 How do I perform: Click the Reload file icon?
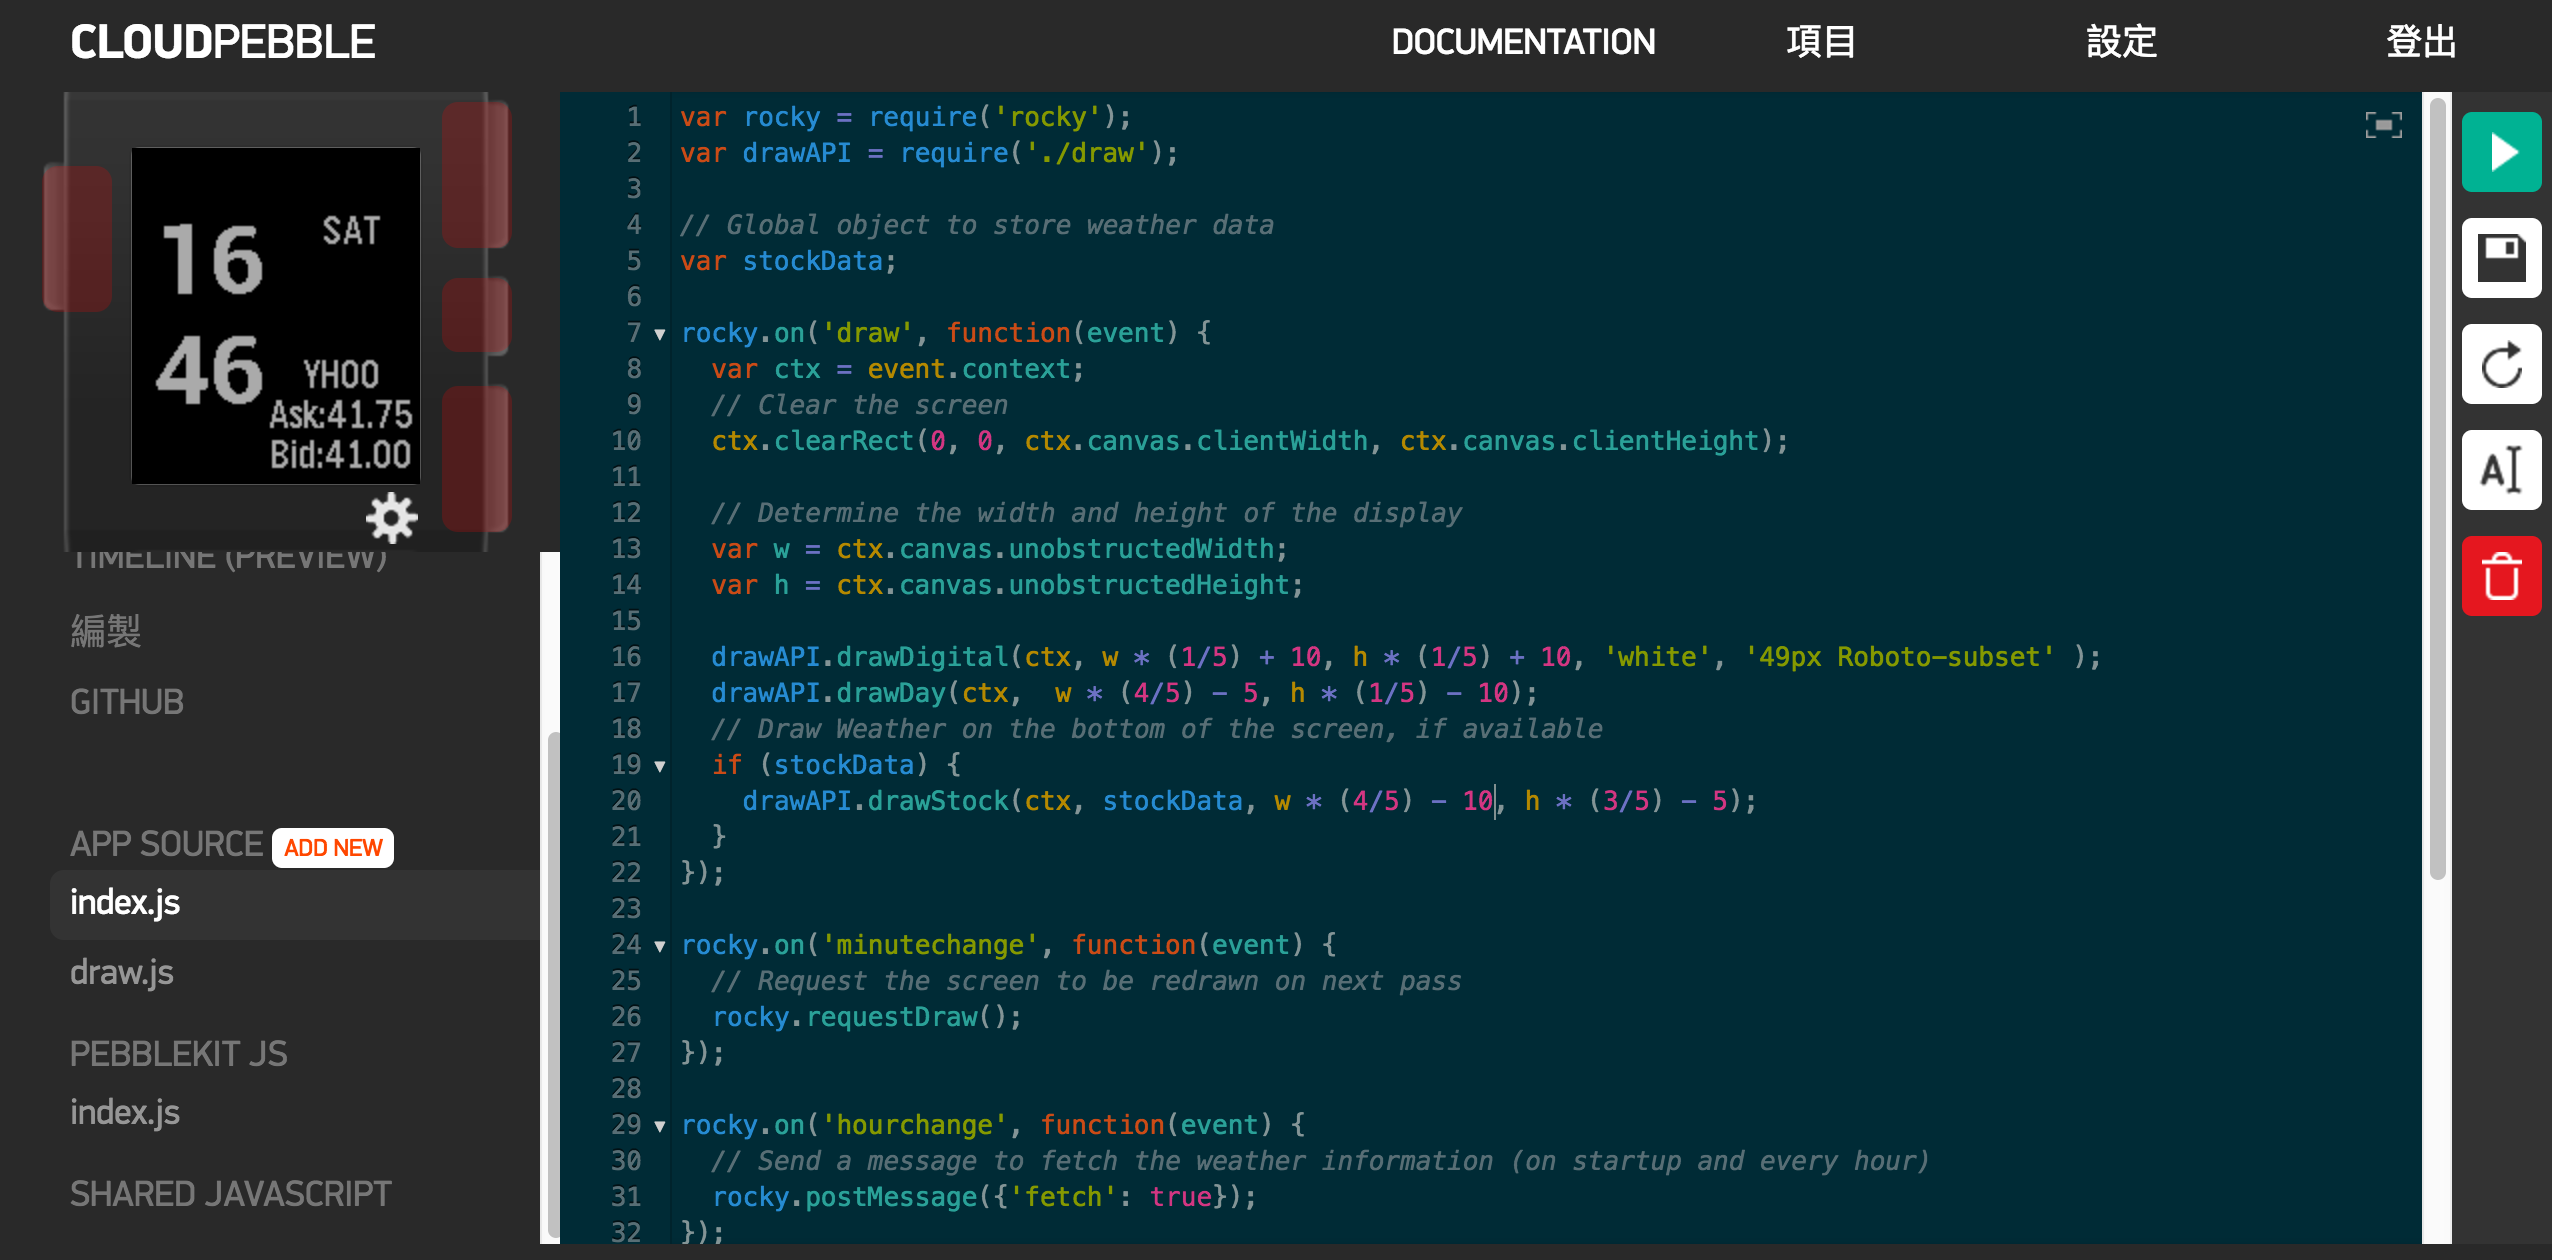[2501, 364]
